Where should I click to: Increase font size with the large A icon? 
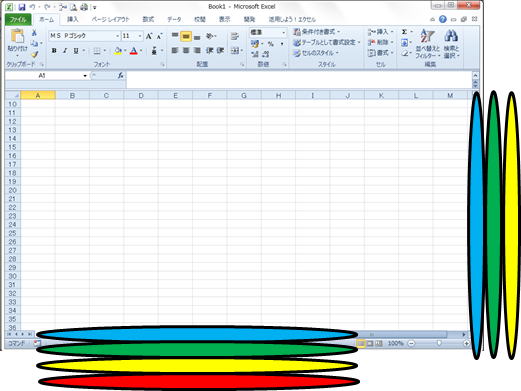(x=149, y=36)
